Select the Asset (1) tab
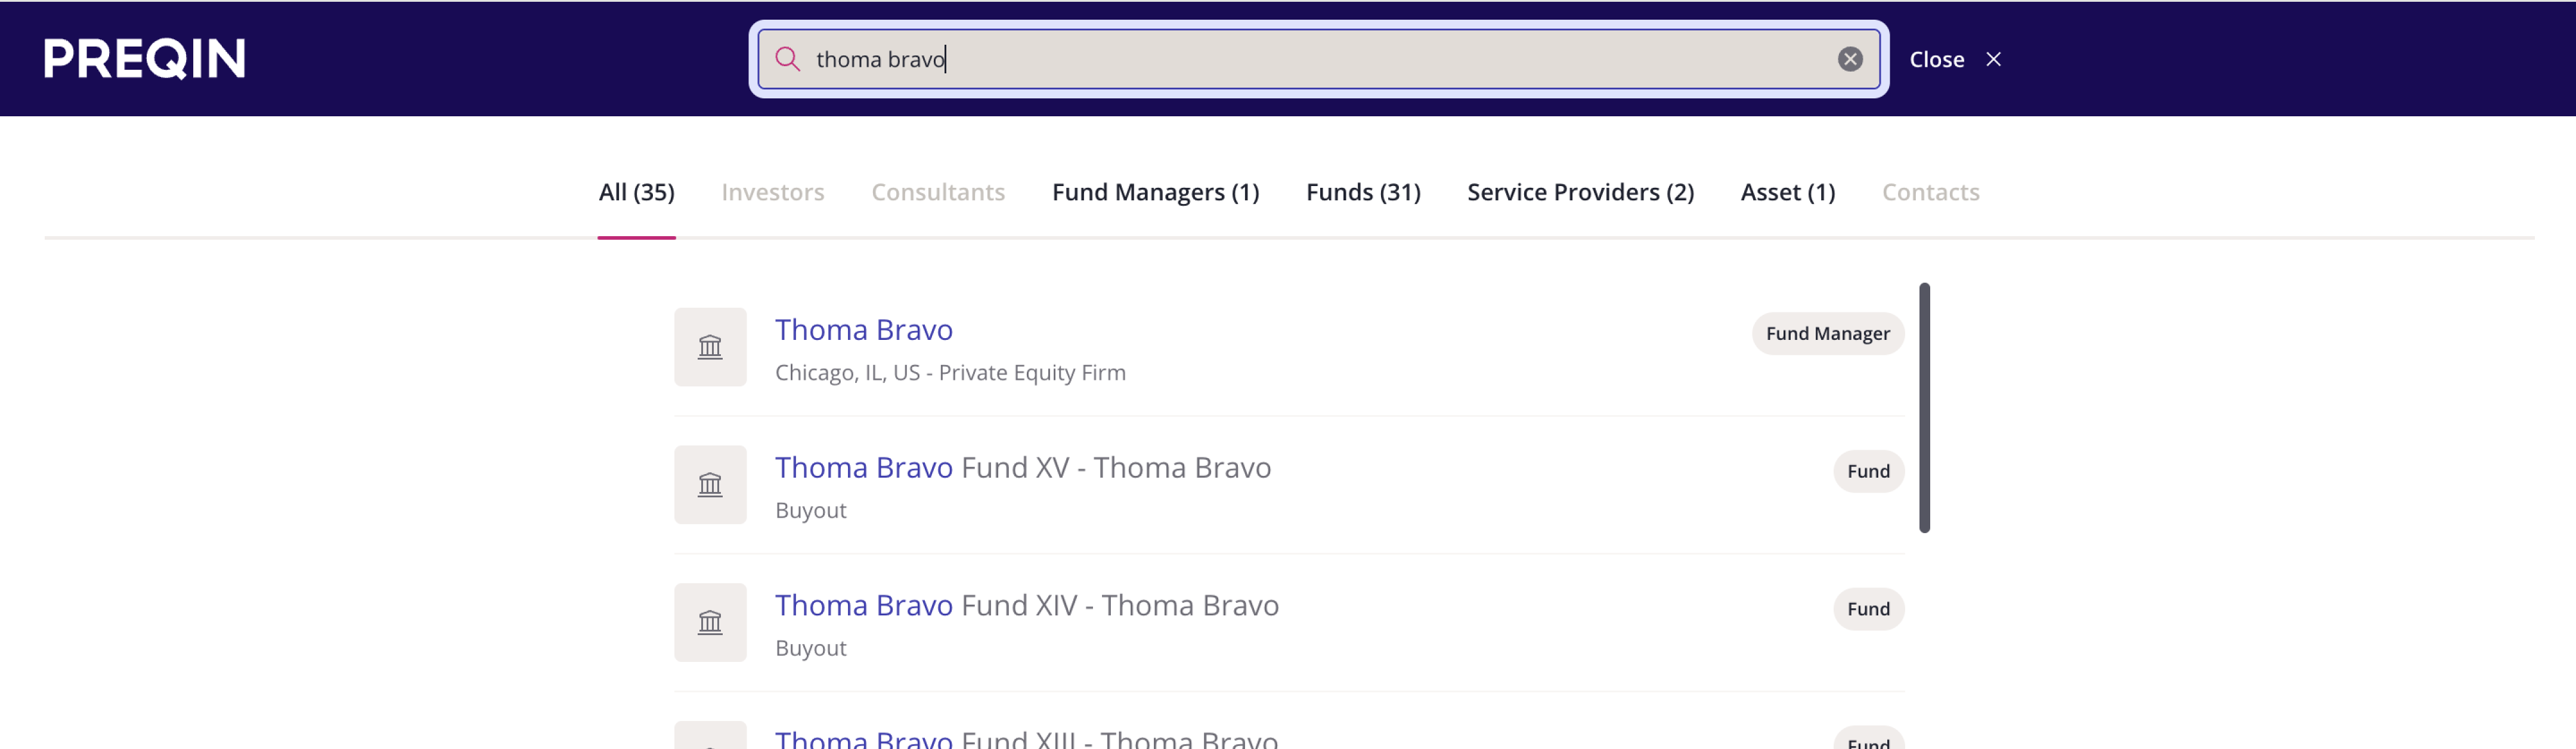The width and height of the screenshot is (2576, 749). [x=1787, y=192]
